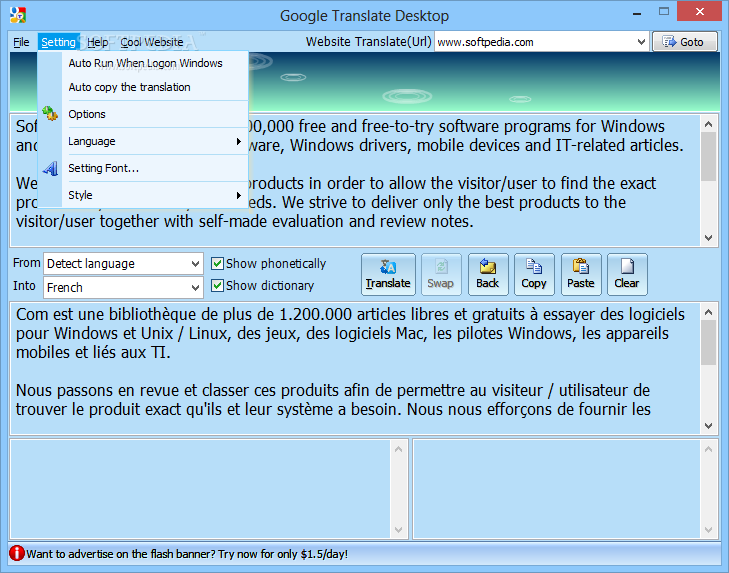Clear the text with the Clear button
The image size is (729, 573).
pyautogui.click(x=627, y=274)
